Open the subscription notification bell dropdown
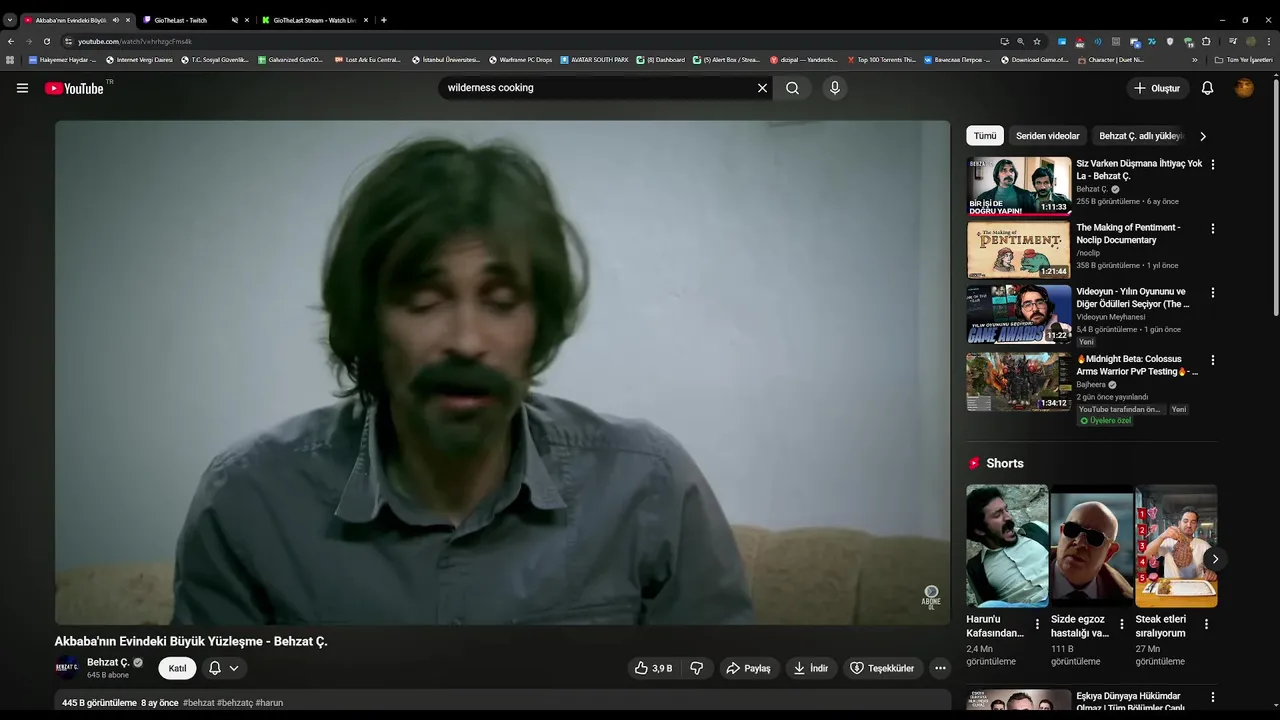The width and height of the screenshot is (1280, 720). [224, 668]
